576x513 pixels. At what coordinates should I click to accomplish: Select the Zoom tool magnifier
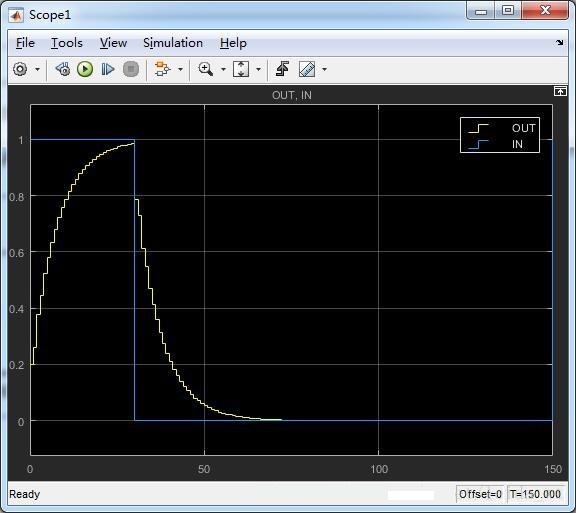(205, 69)
